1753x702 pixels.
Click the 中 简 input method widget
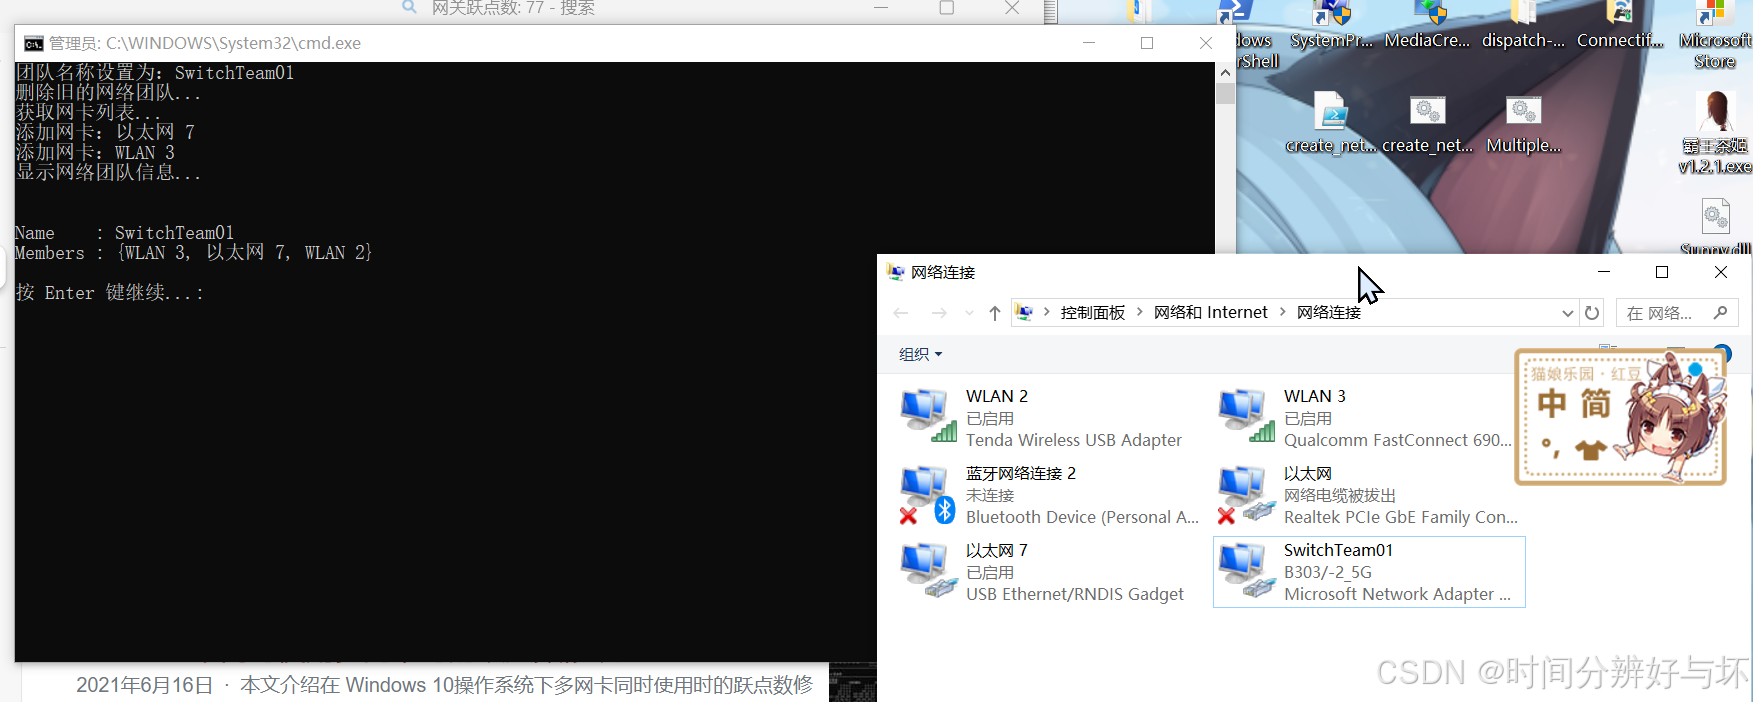(1621, 417)
